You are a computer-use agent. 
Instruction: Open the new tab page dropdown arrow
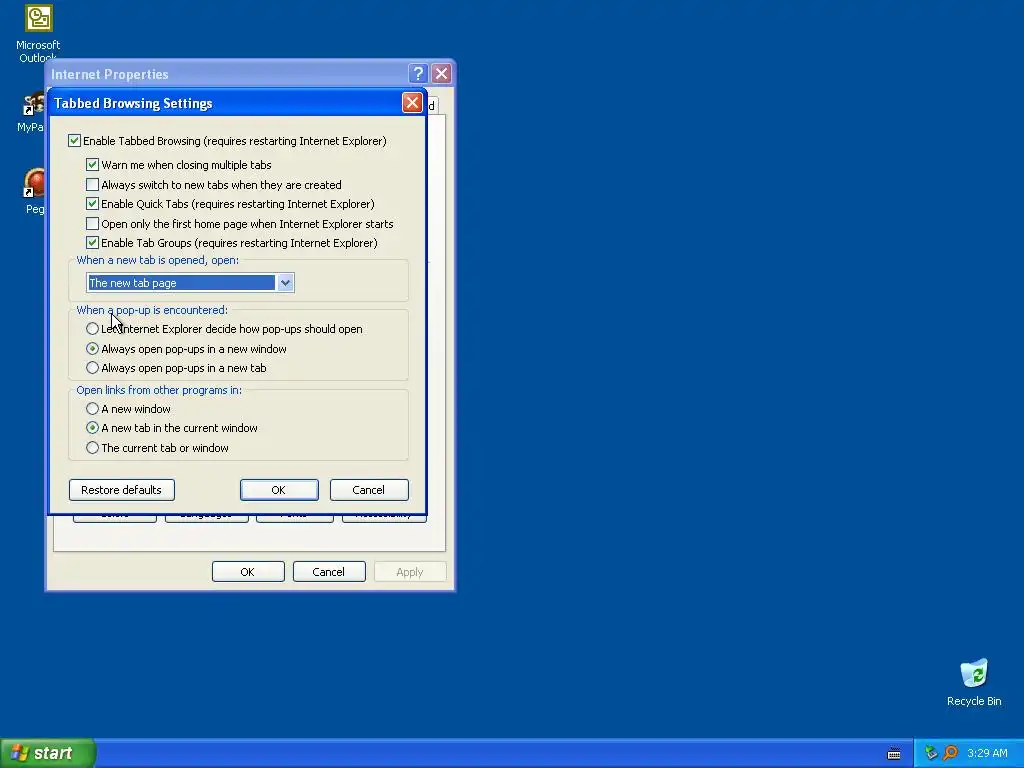(285, 283)
